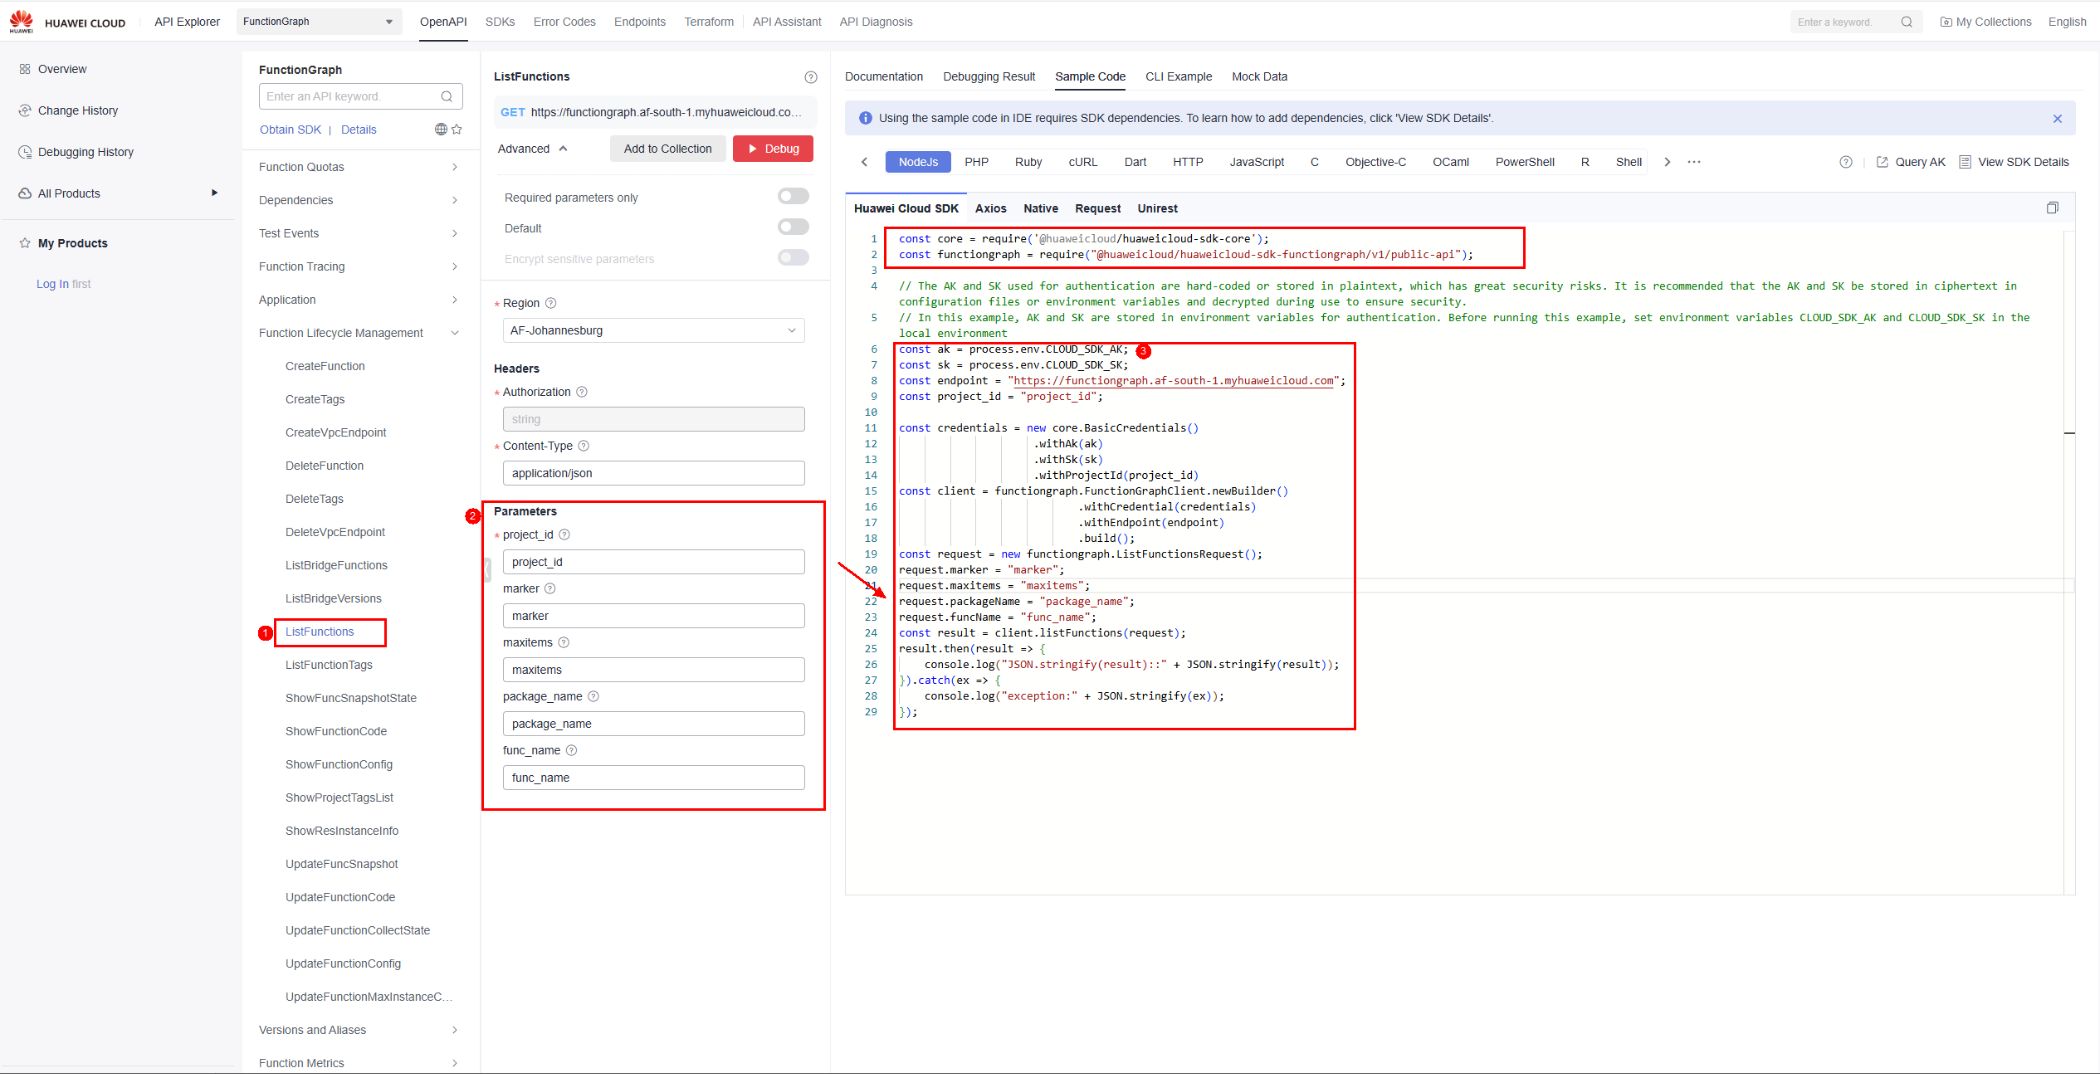The width and height of the screenshot is (2100, 1074).
Task: Open more languages ellipsis menu
Action: point(1694,162)
